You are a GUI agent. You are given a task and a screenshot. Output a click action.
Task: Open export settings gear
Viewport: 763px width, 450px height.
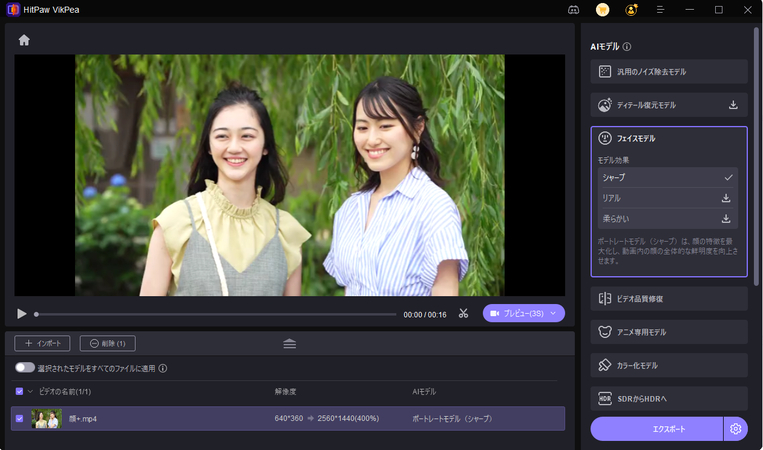click(735, 429)
